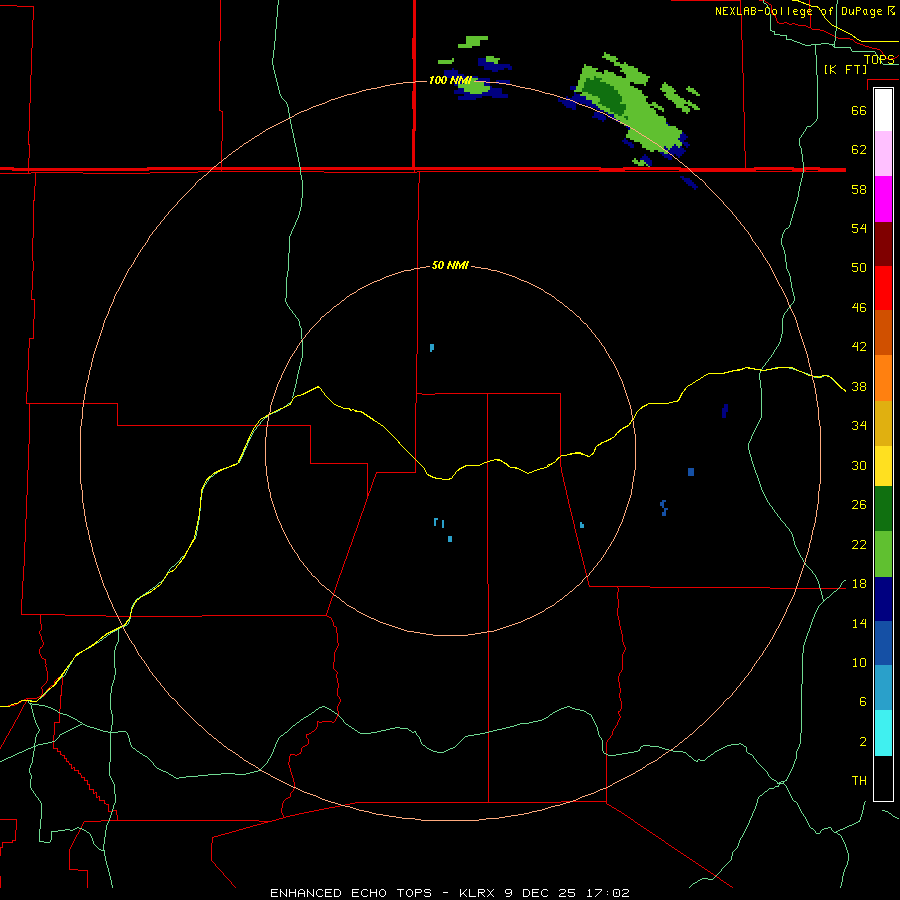
Task: Pick the cyan swatch beside 10
Action: tap(883, 733)
